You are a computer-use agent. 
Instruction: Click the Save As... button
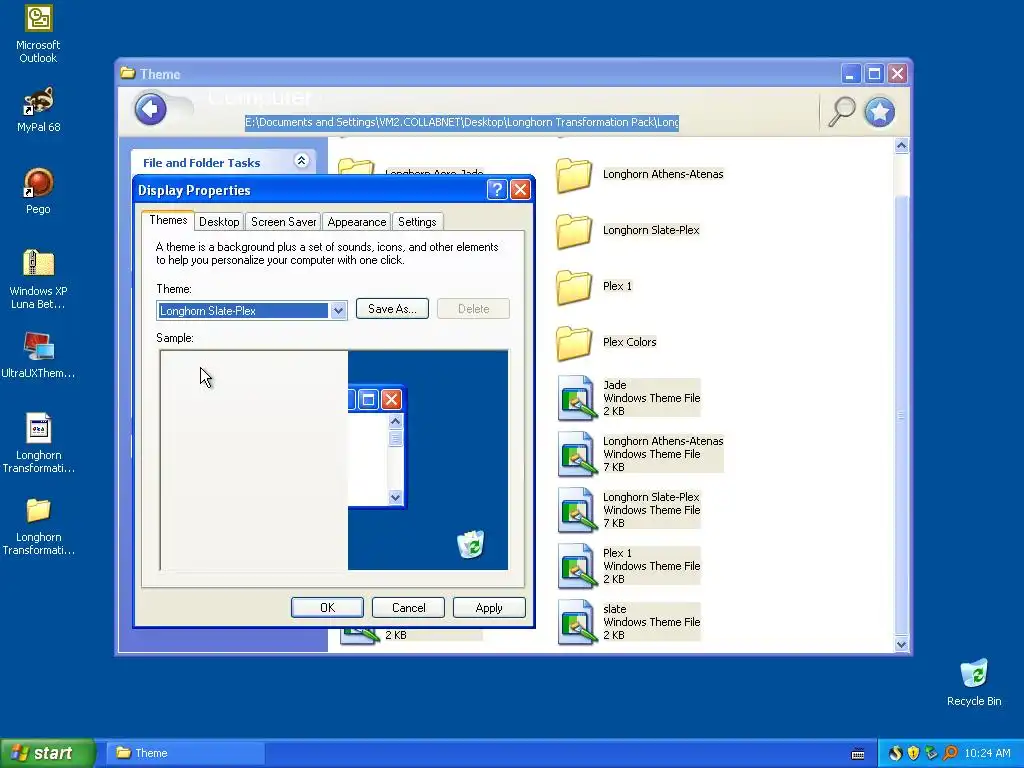[392, 309]
